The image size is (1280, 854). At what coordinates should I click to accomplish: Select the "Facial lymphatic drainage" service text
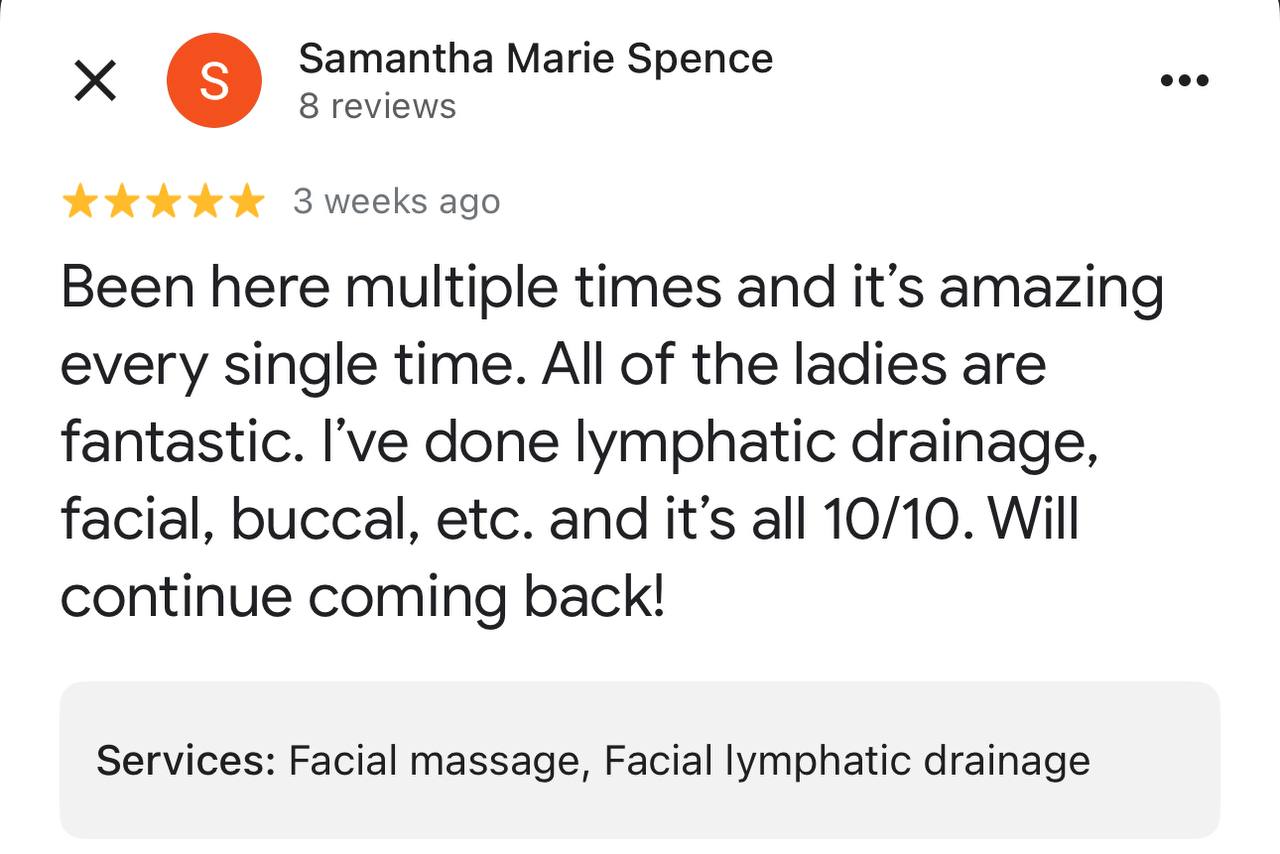(846, 761)
